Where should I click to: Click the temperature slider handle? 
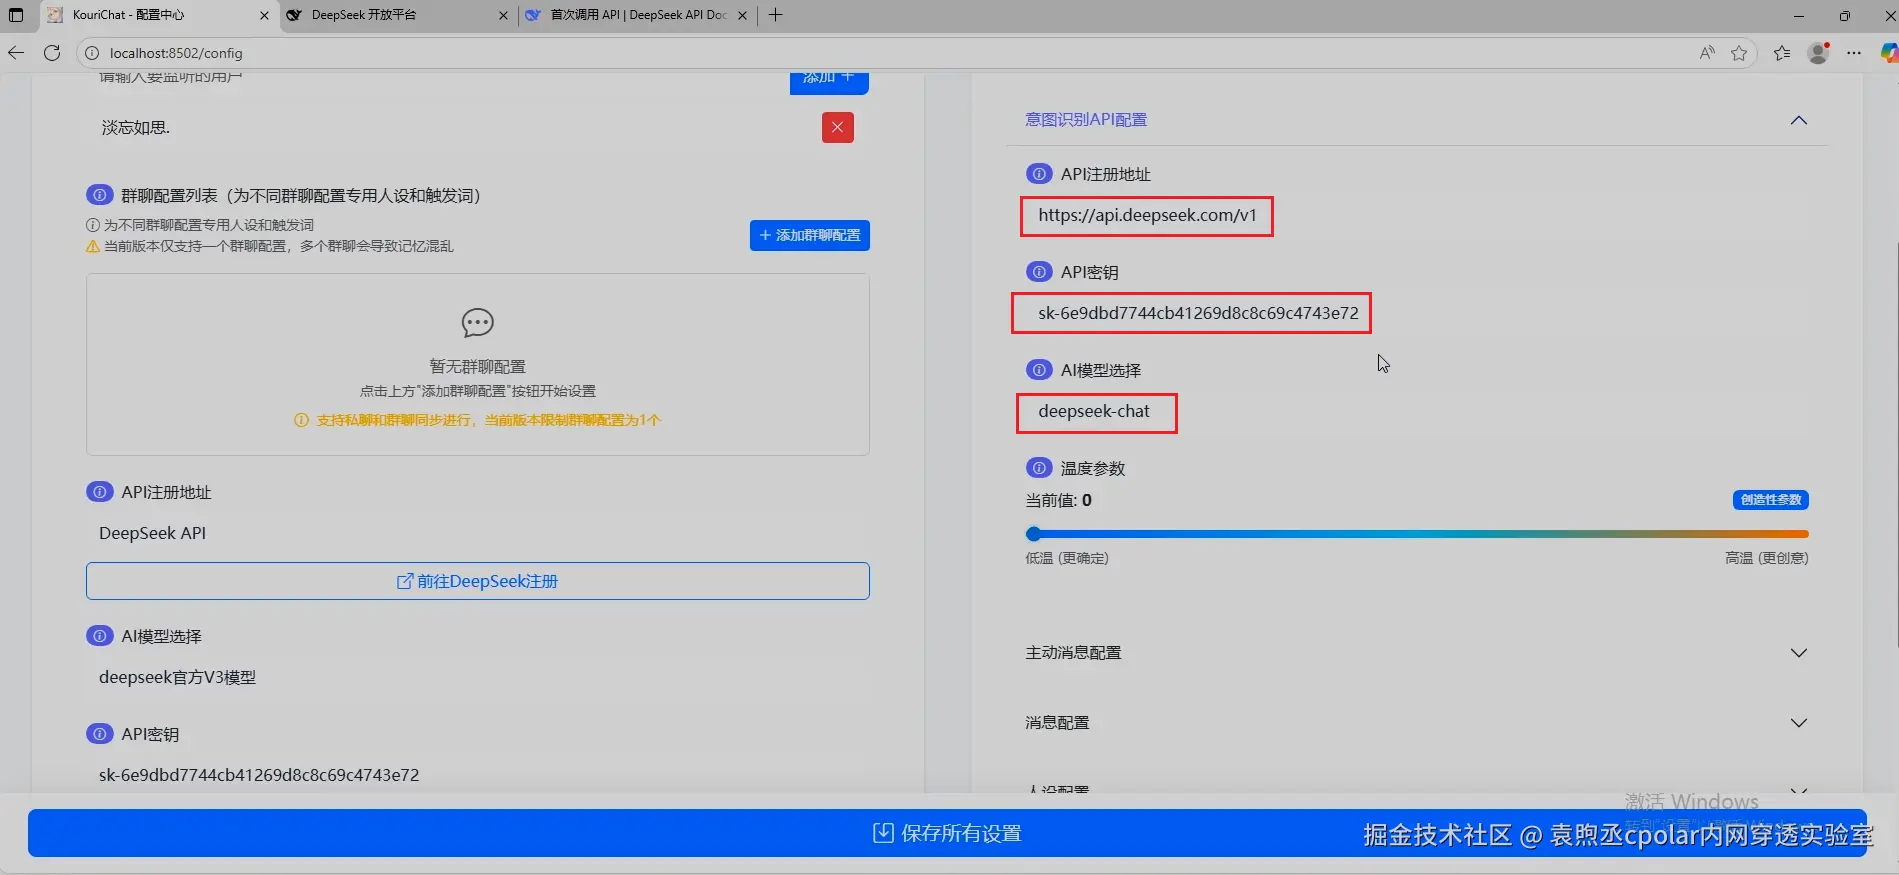pyautogui.click(x=1034, y=534)
